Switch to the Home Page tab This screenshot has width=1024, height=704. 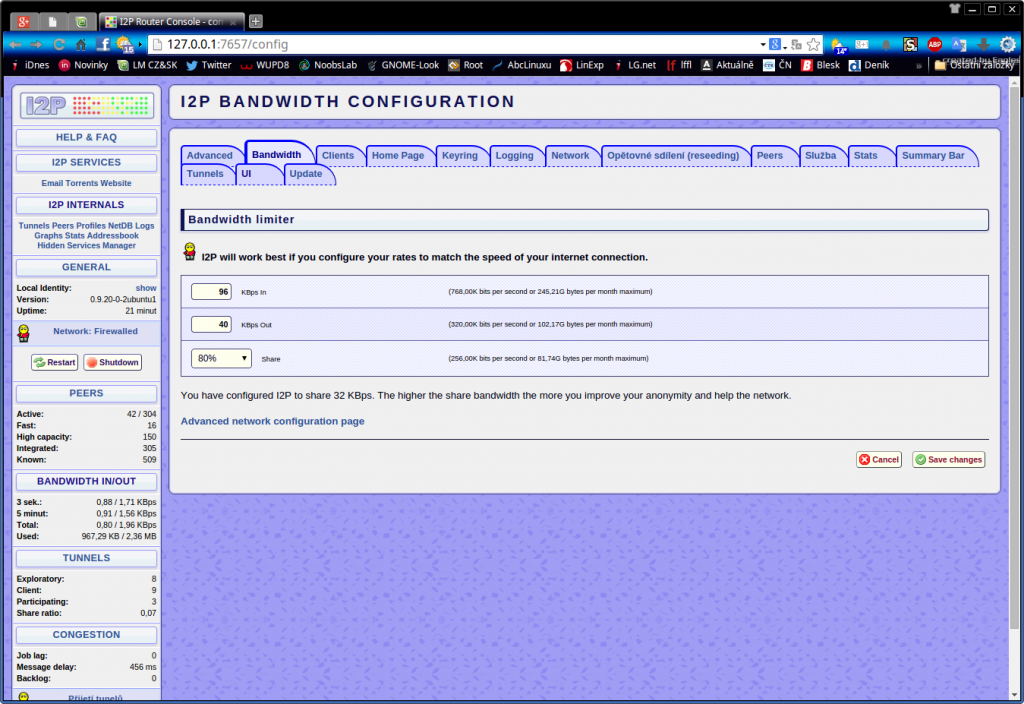pyautogui.click(x=398, y=155)
